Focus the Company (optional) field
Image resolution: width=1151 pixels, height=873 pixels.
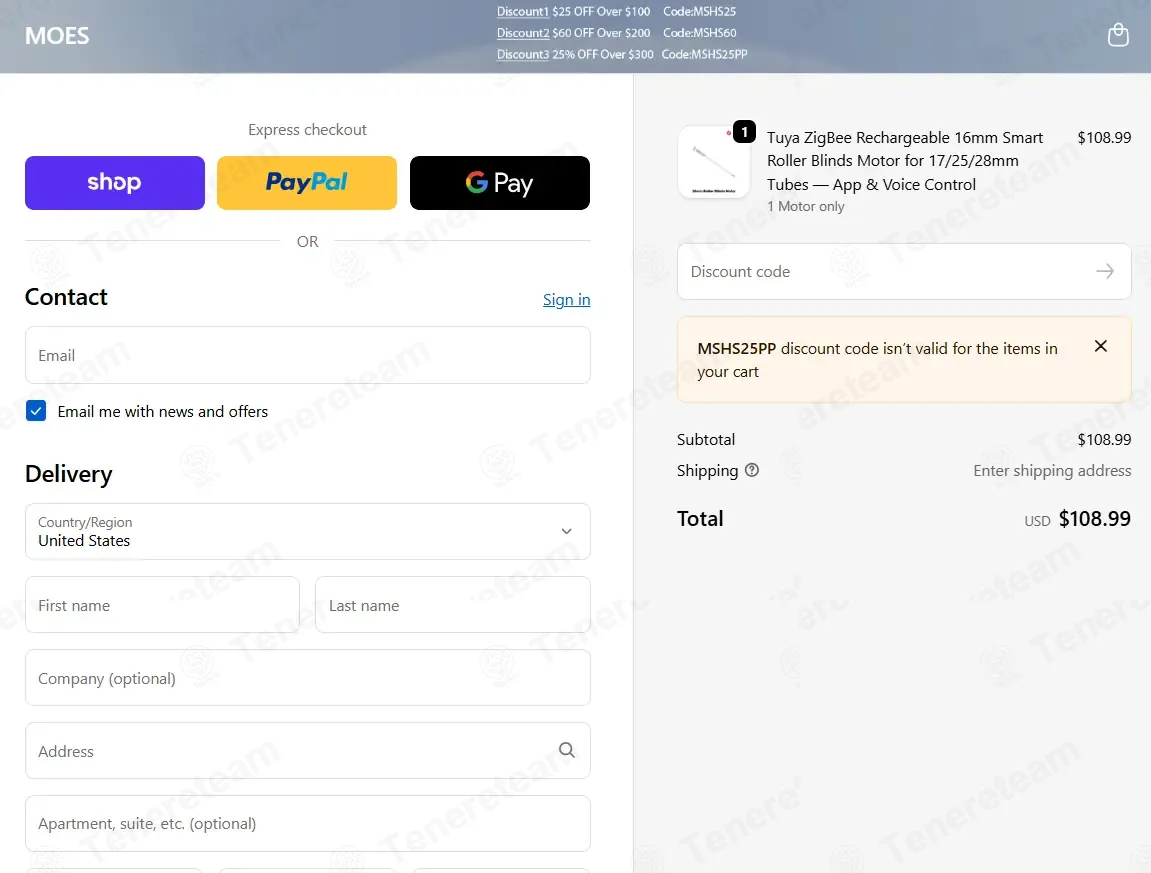[x=308, y=678]
